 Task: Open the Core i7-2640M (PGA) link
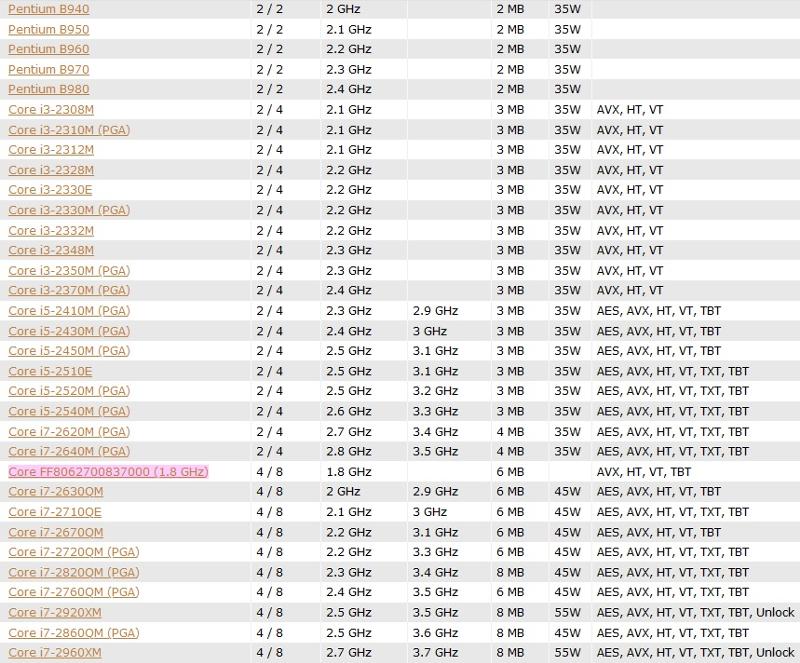[69, 451]
